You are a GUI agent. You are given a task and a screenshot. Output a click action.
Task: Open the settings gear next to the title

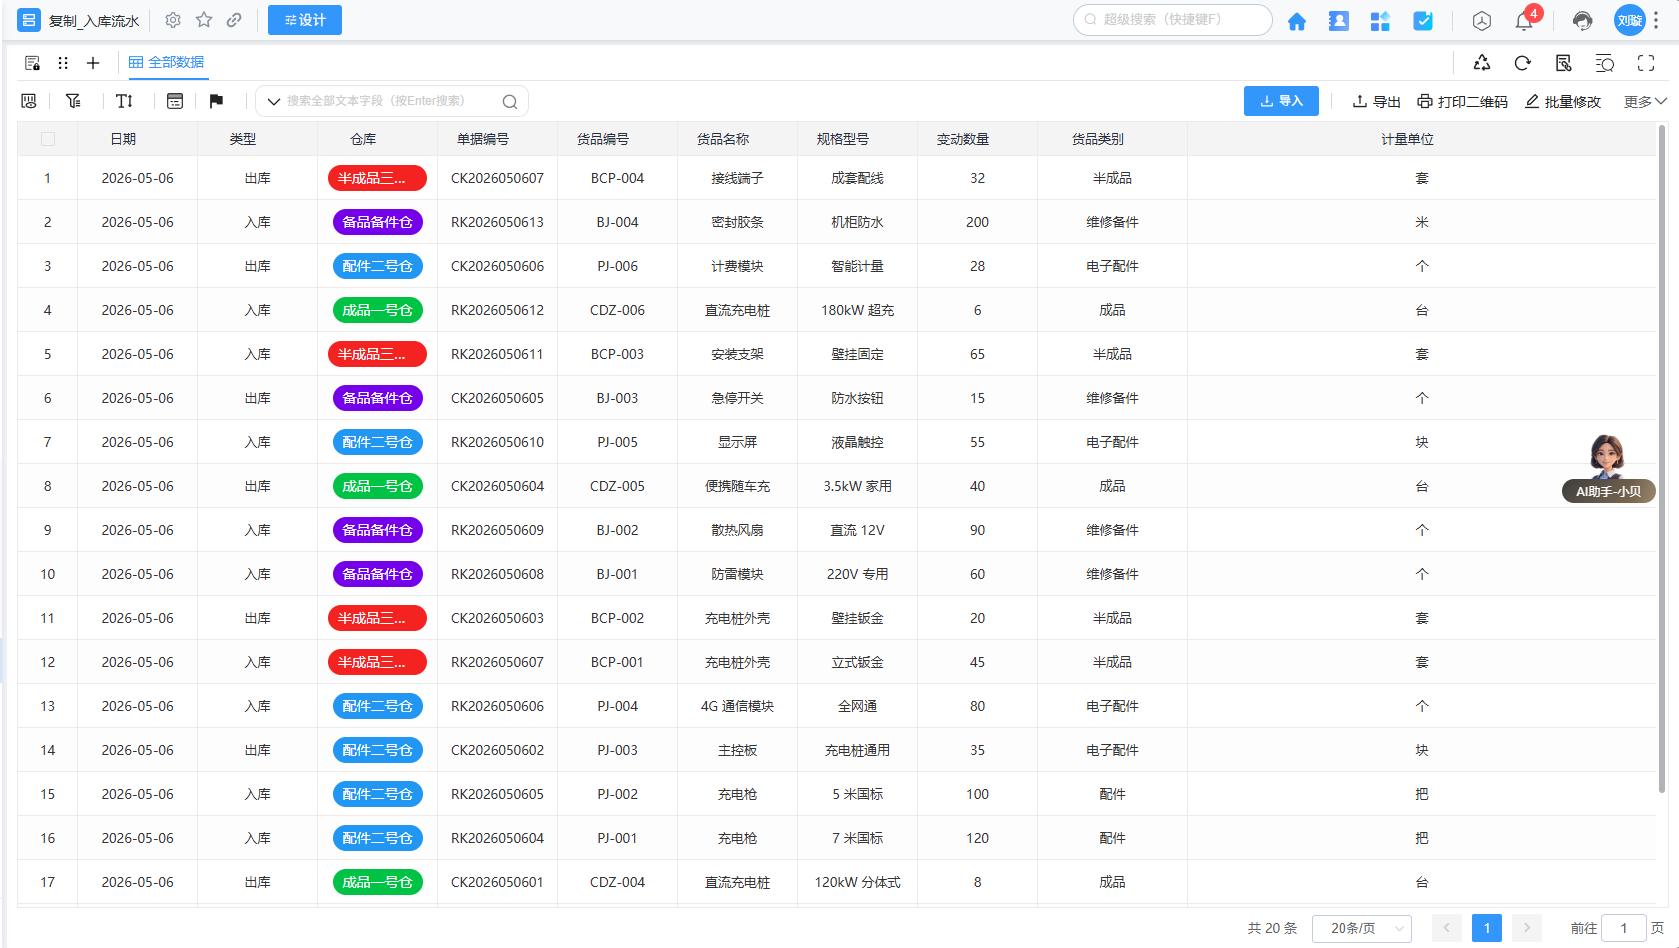pos(173,20)
